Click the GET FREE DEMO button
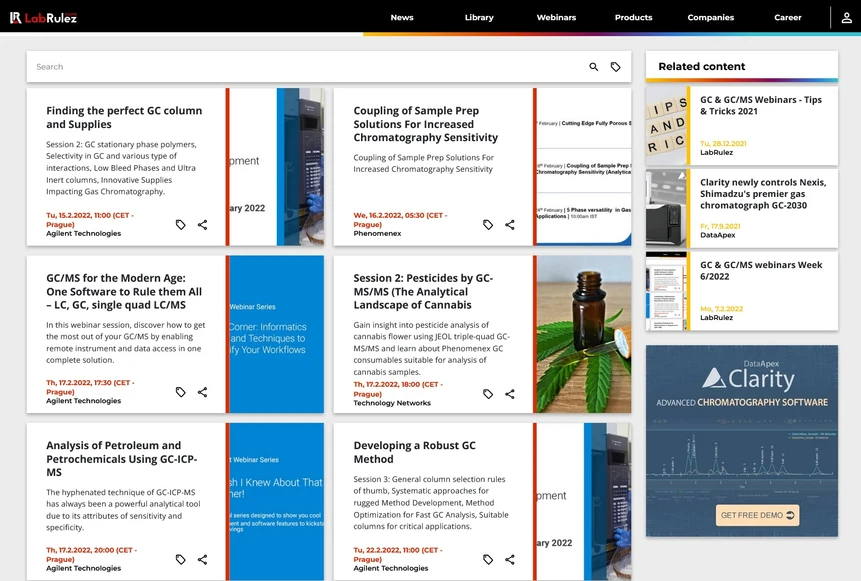 [x=757, y=515]
